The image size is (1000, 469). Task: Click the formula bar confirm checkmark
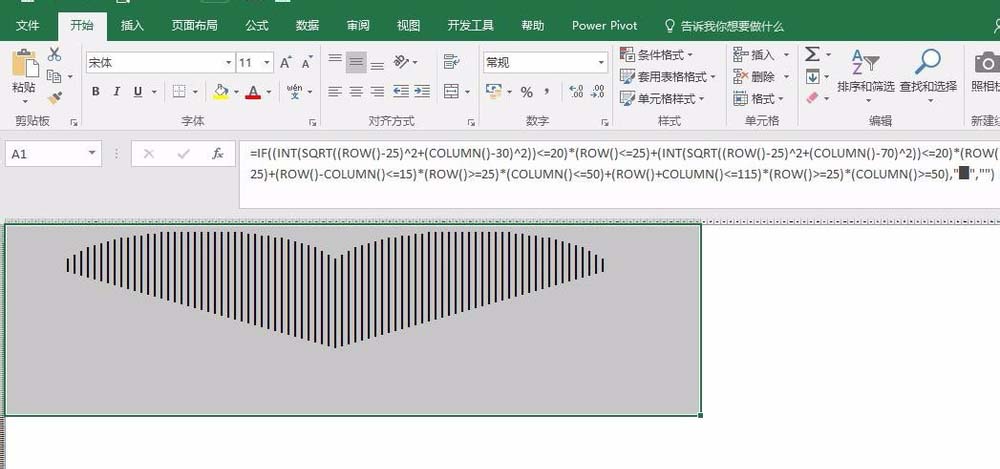click(x=184, y=154)
